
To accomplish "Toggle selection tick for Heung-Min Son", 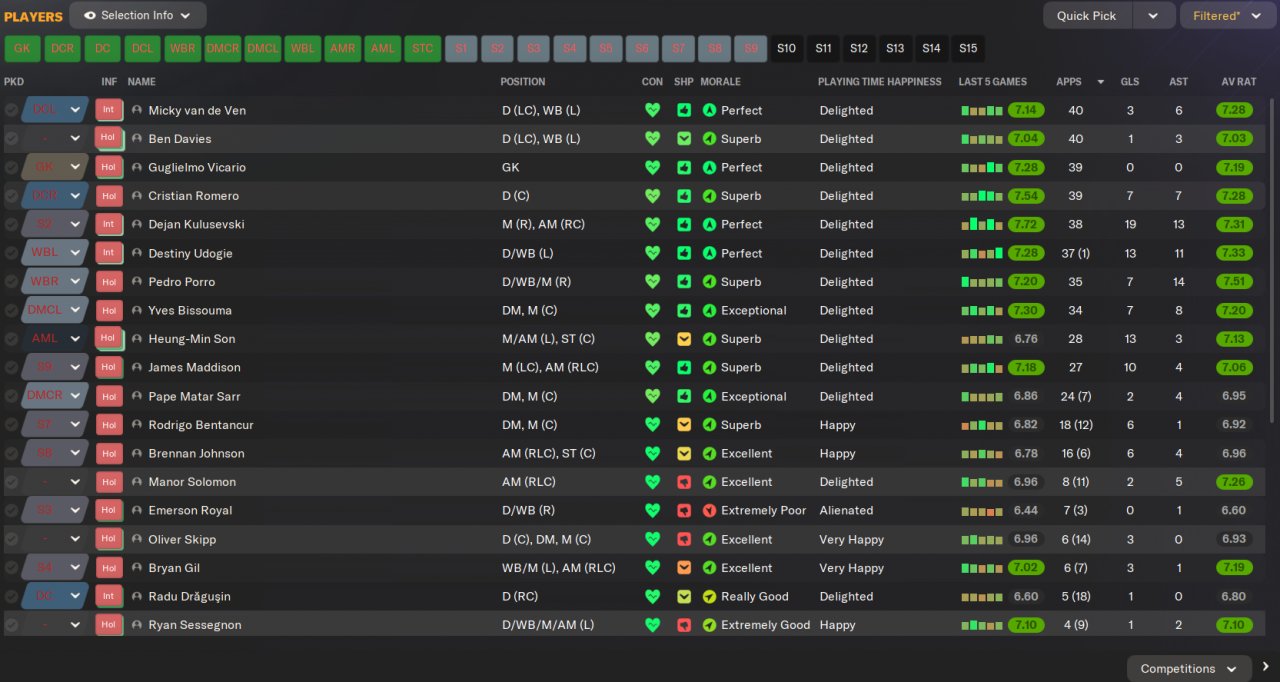I will point(11,339).
